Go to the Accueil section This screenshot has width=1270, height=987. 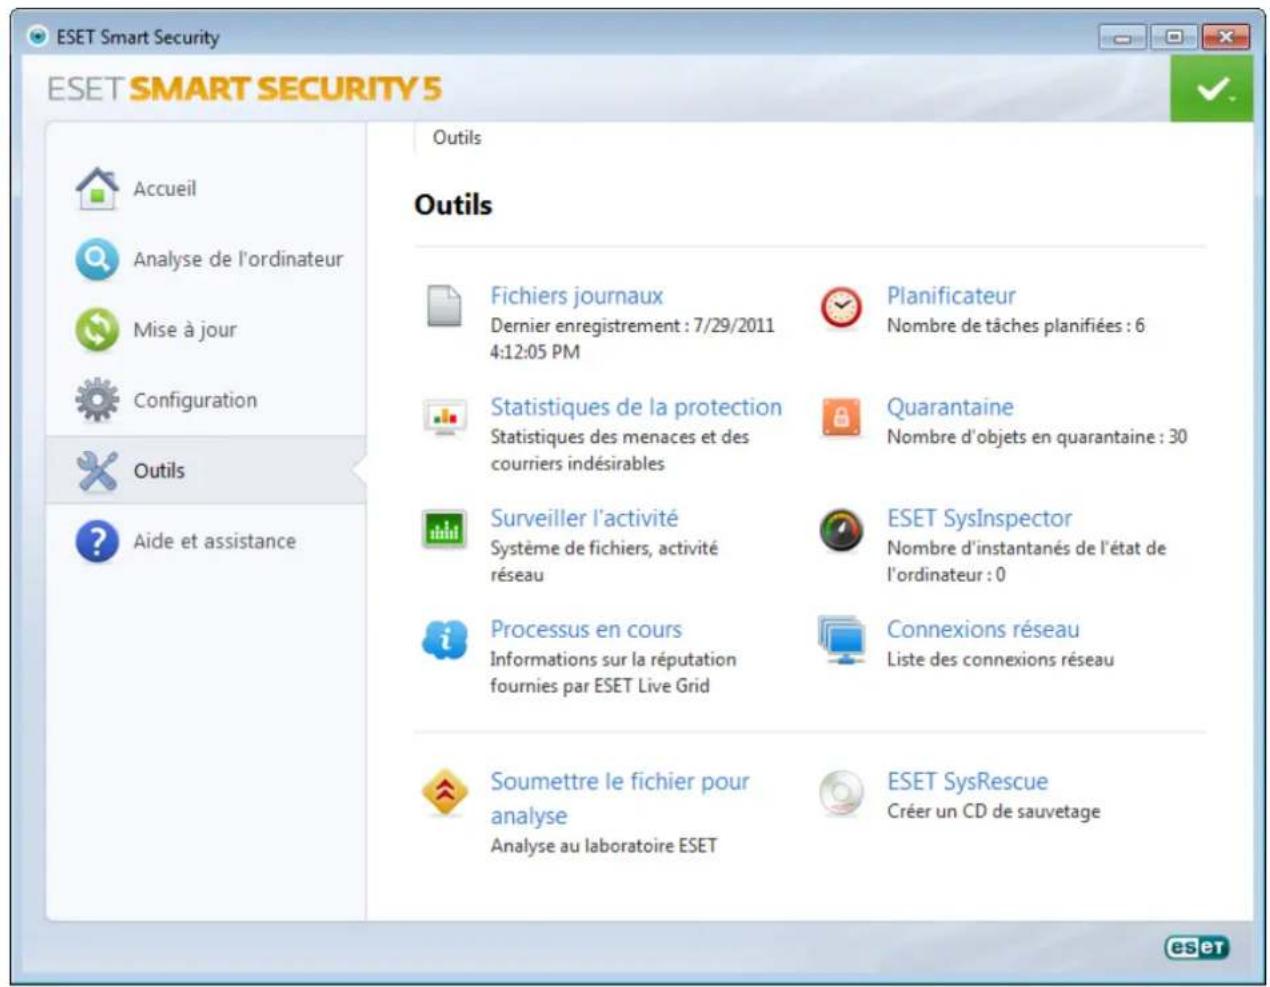[165, 188]
